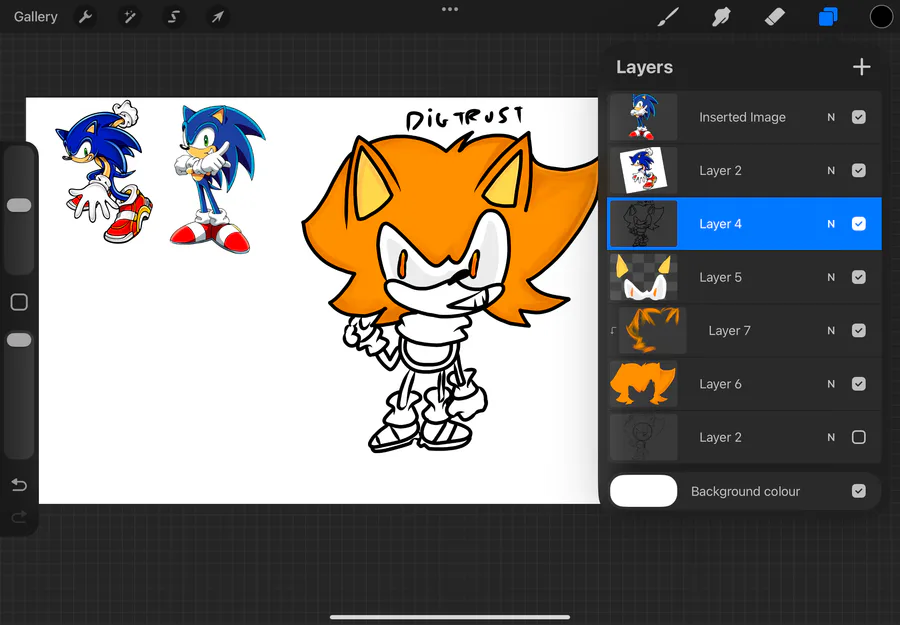The image size is (900, 625).
Task: Activate the Transform arrow tool
Action: coord(218,17)
